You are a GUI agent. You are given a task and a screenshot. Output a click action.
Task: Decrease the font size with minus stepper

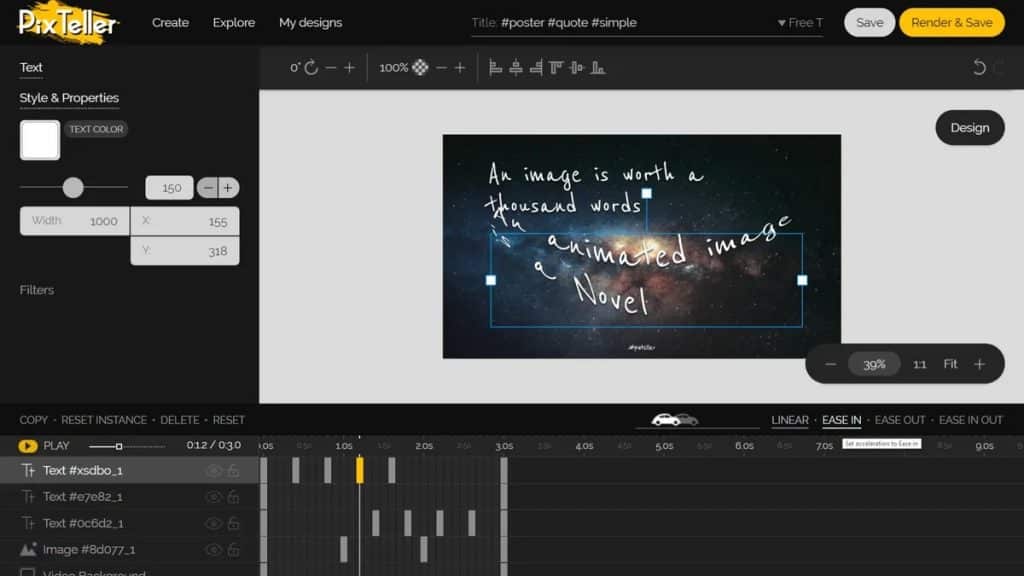click(208, 188)
